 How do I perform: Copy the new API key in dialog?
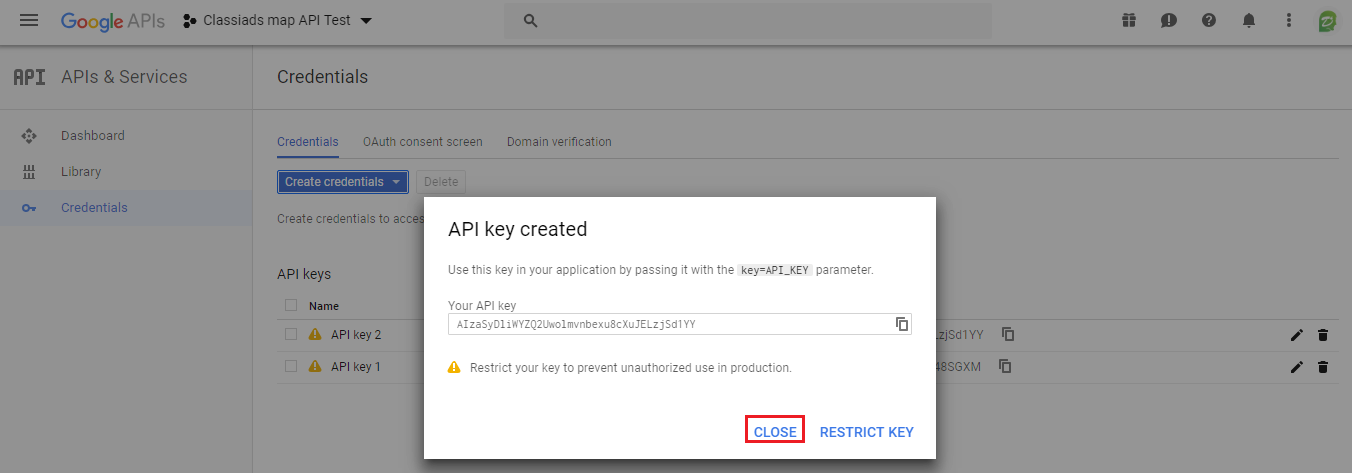(x=902, y=324)
